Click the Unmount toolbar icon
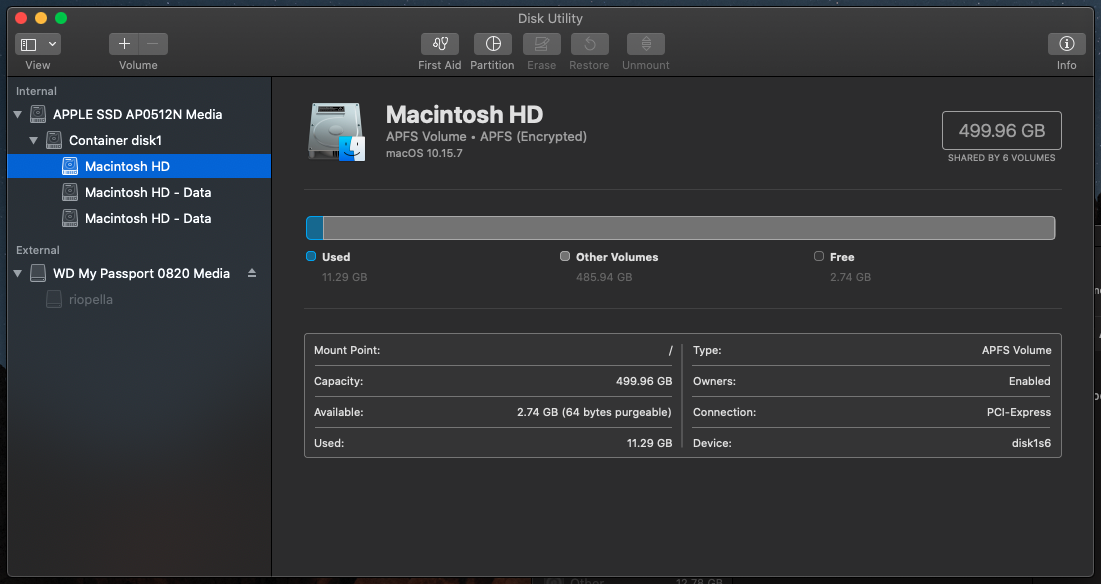Viewport: 1101px width, 584px height. coord(646,44)
